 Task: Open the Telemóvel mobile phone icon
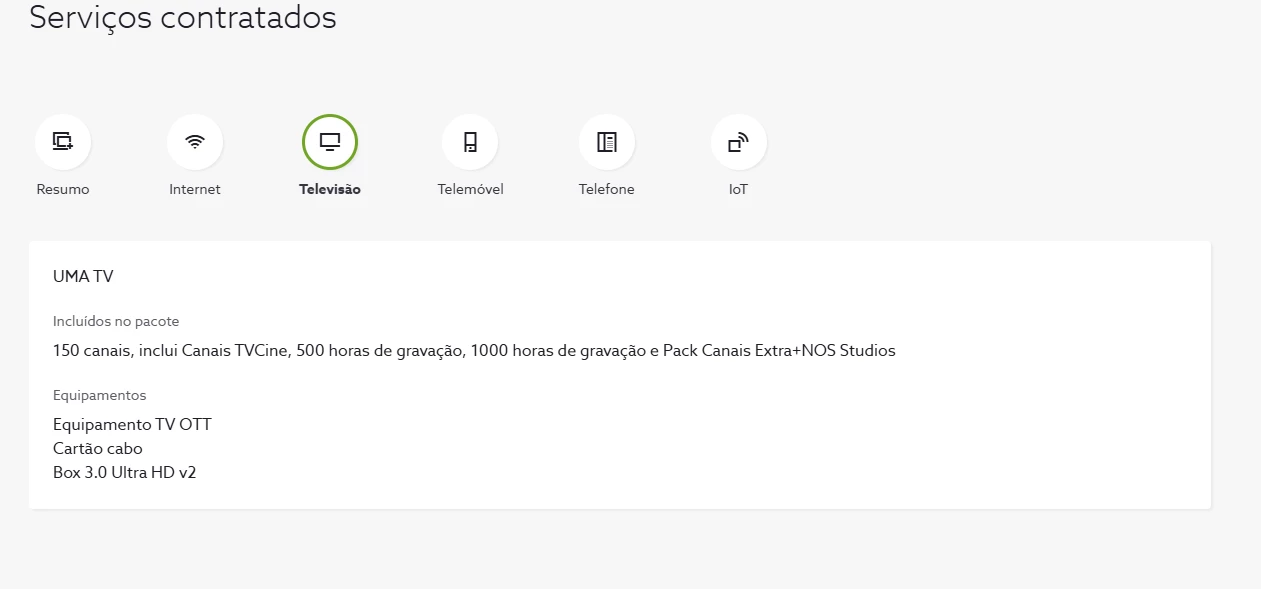click(x=470, y=142)
